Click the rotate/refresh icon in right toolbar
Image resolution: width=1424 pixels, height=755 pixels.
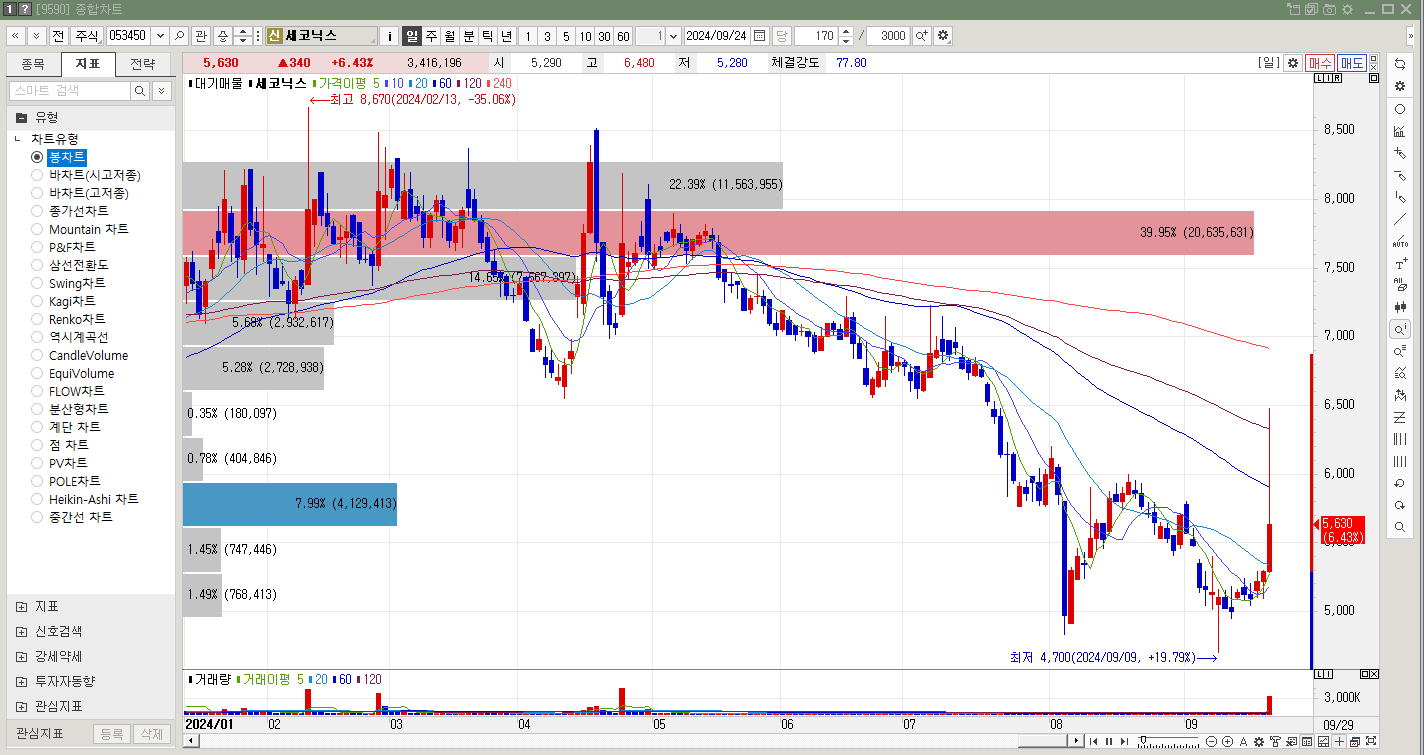(1400, 64)
